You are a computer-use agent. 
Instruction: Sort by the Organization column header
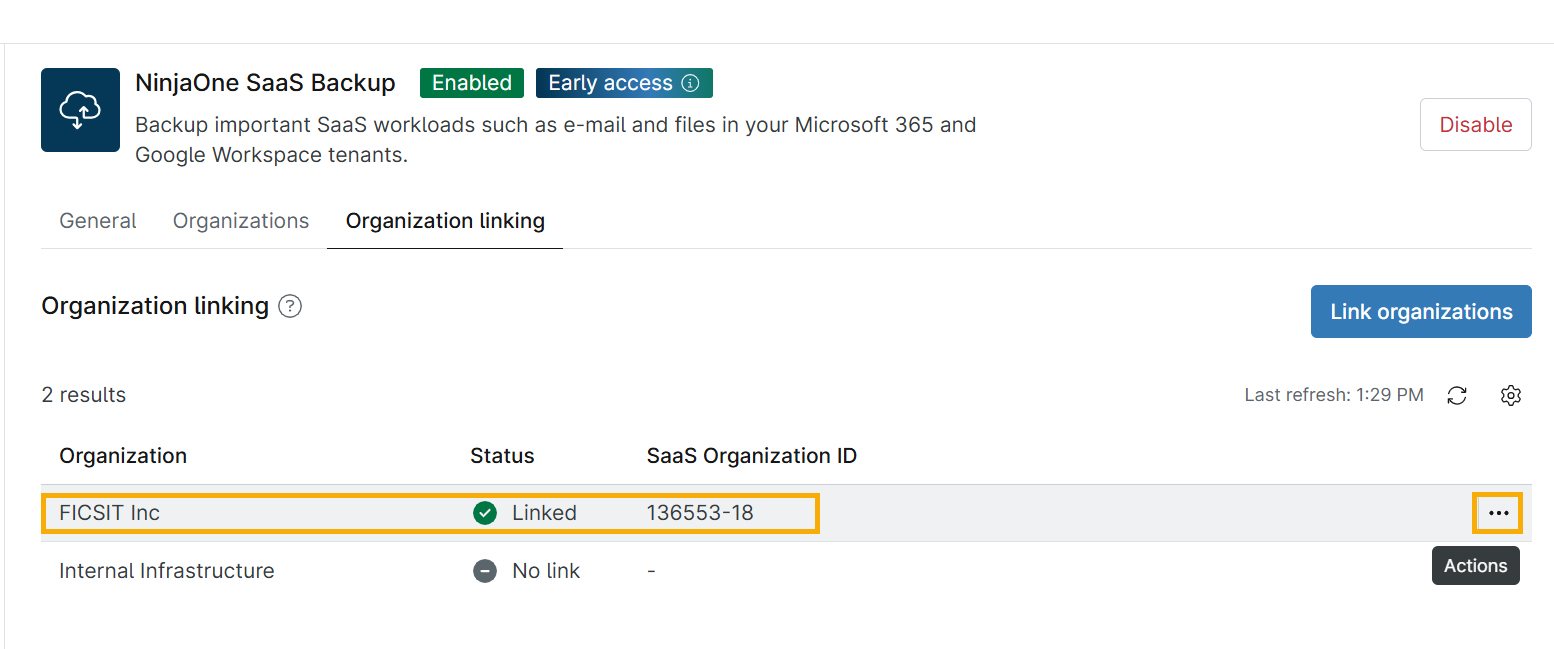(123, 456)
